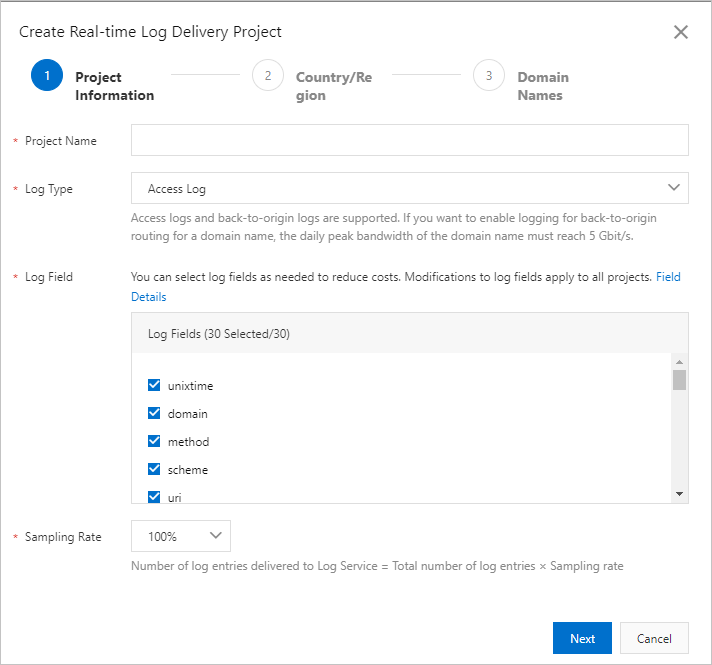The image size is (712, 665).
Task: Click step 3 circle icon
Action: pos(489,75)
